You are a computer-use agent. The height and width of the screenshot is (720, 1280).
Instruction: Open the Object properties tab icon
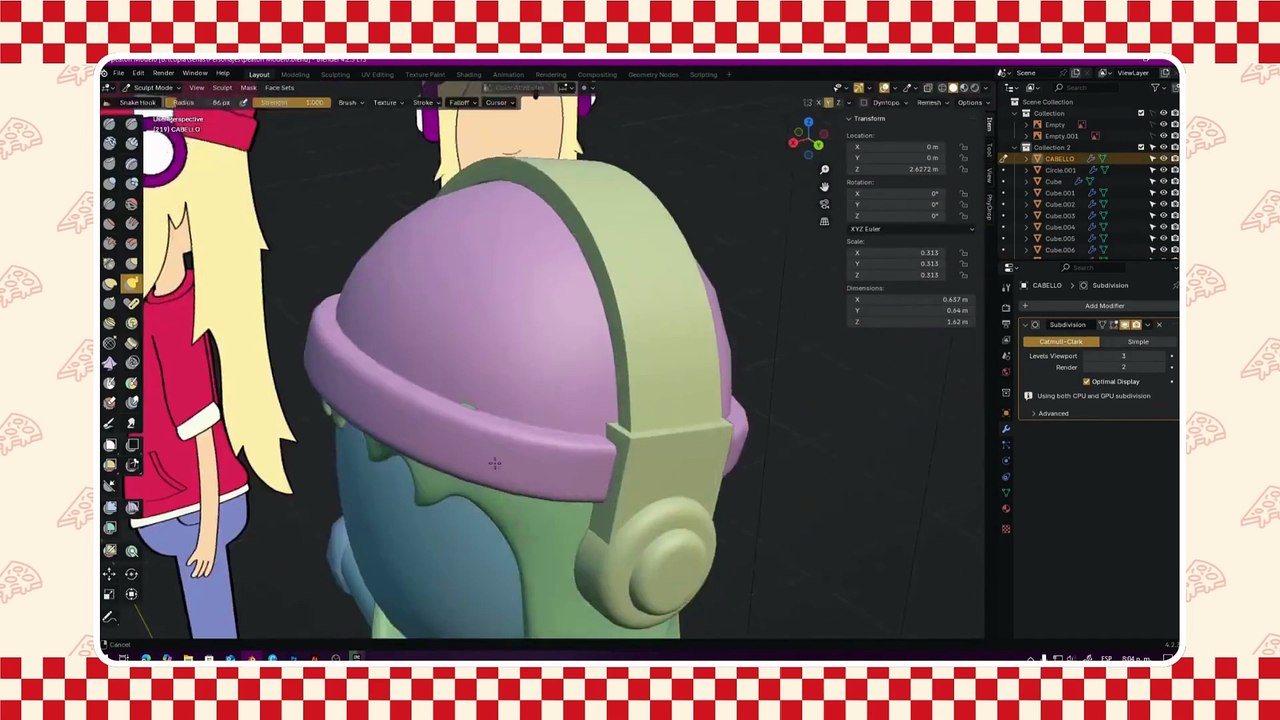tap(1006, 411)
